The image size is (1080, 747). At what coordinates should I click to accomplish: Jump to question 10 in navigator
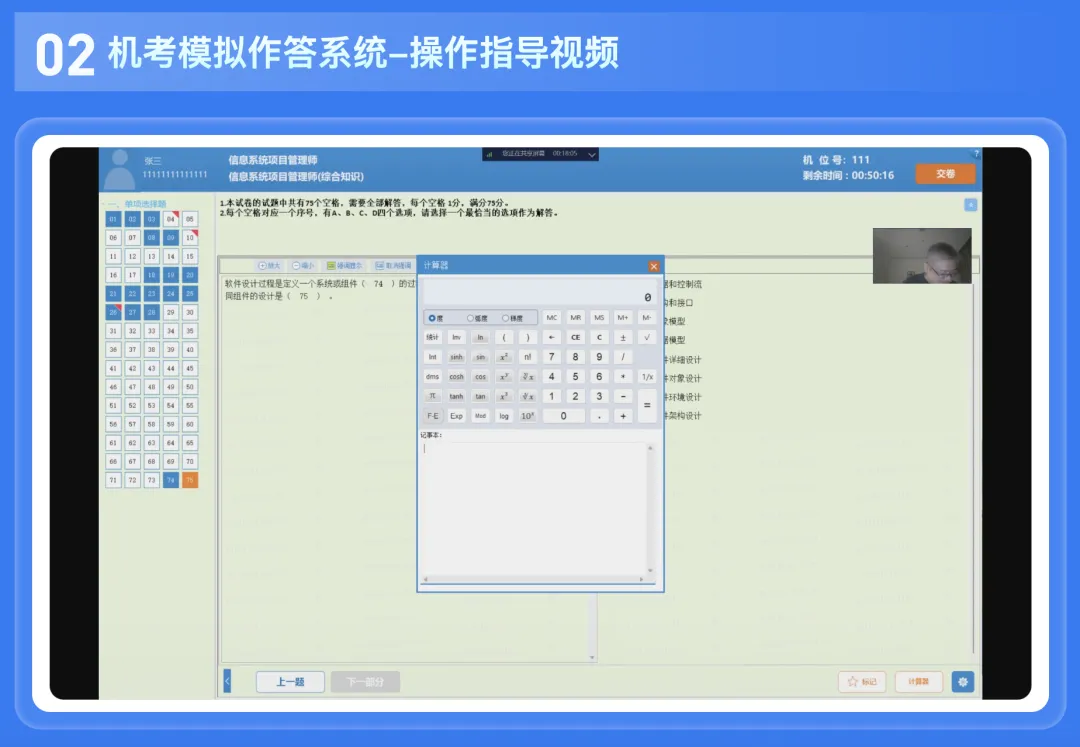pyautogui.click(x=190, y=238)
